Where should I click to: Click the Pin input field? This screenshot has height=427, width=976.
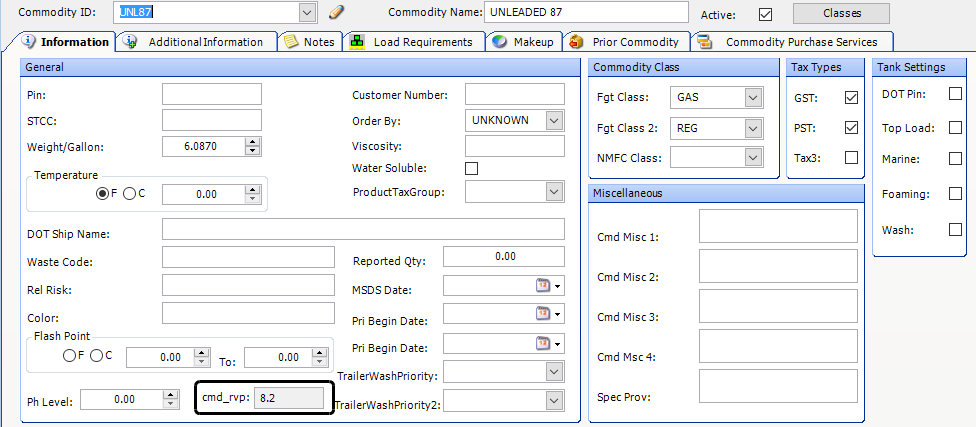(x=212, y=94)
